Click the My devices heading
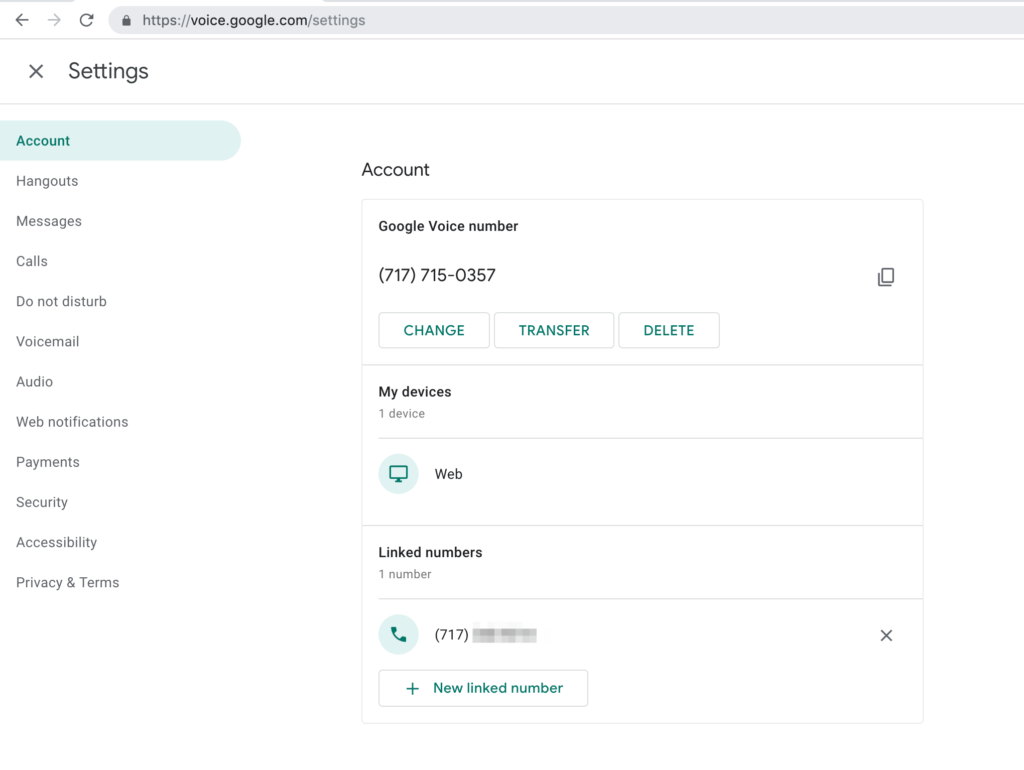Viewport: 1024px width, 770px height. click(415, 392)
